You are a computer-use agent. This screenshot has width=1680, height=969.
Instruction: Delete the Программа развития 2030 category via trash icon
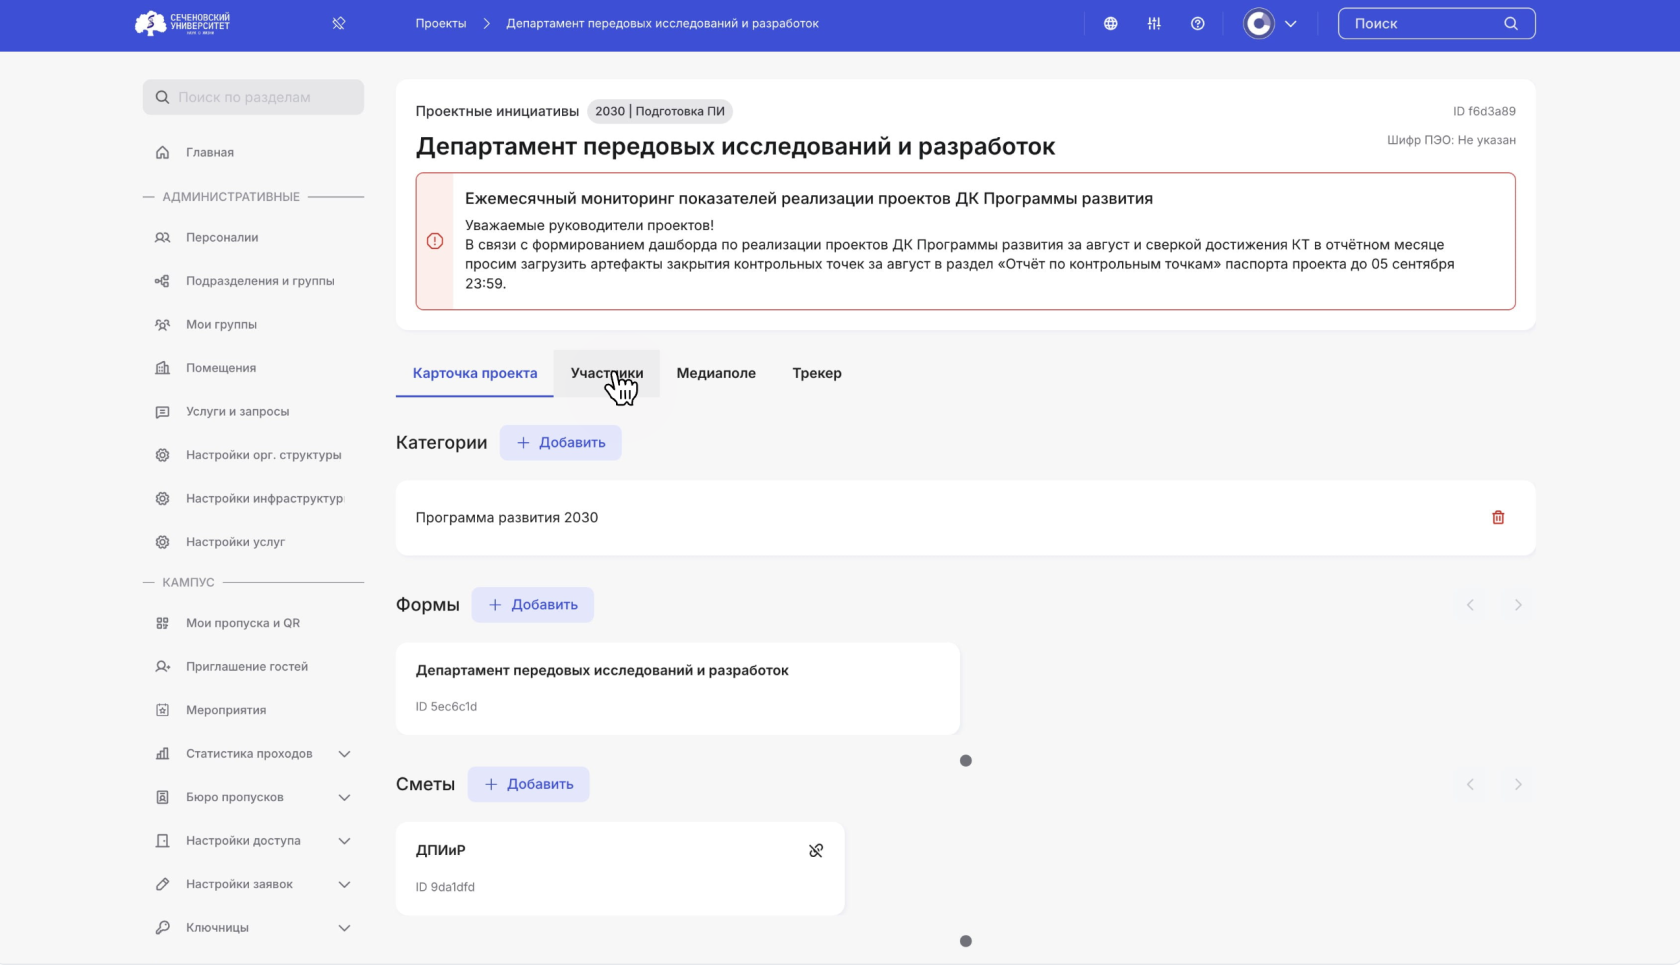(x=1497, y=517)
